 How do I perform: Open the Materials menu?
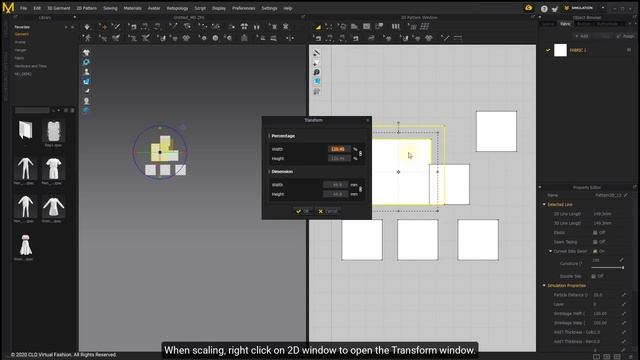click(x=132, y=8)
